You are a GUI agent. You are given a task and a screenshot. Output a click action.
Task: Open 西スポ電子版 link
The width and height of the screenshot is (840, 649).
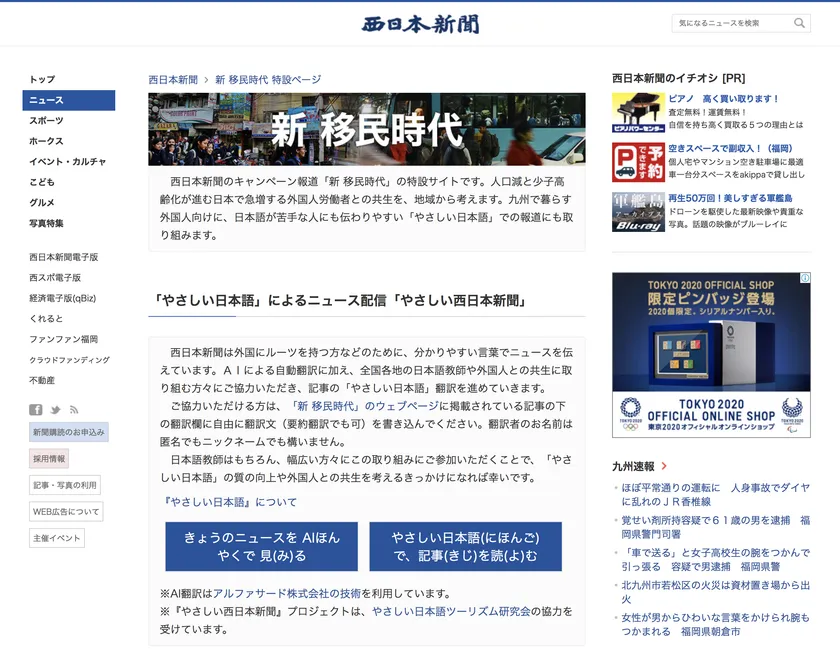[x=55, y=278]
